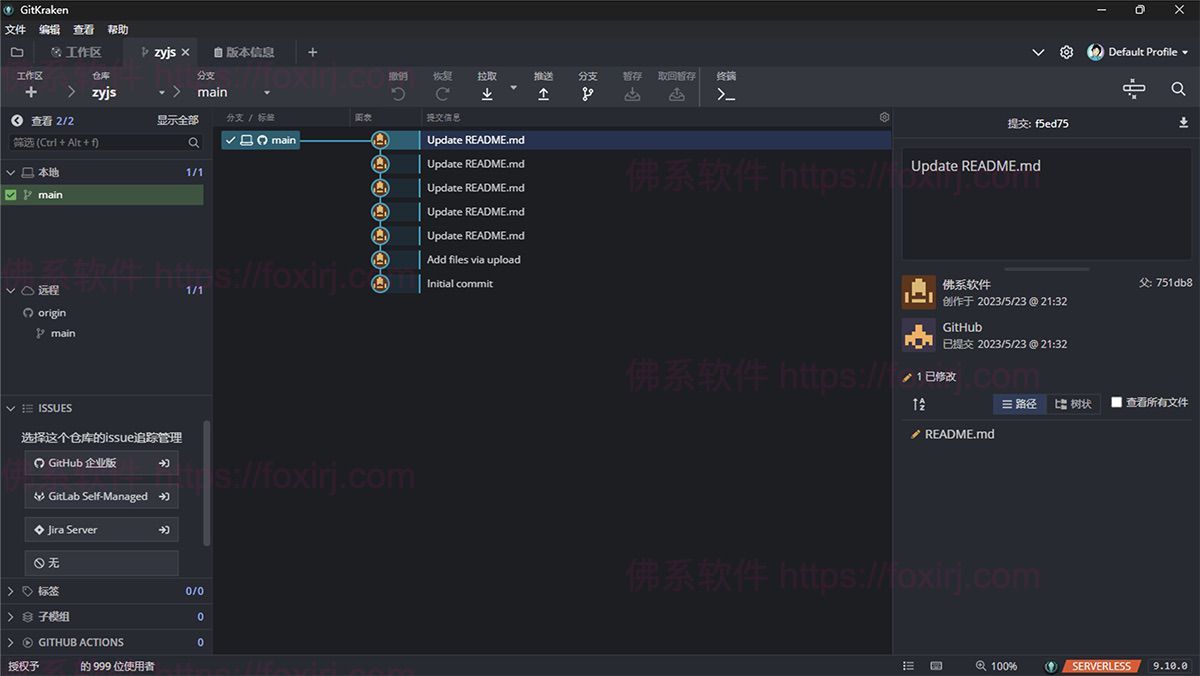This screenshot has height=676, width=1200.
Task: Open the main branch selector dropdown
Action: click(x=266, y=91)
